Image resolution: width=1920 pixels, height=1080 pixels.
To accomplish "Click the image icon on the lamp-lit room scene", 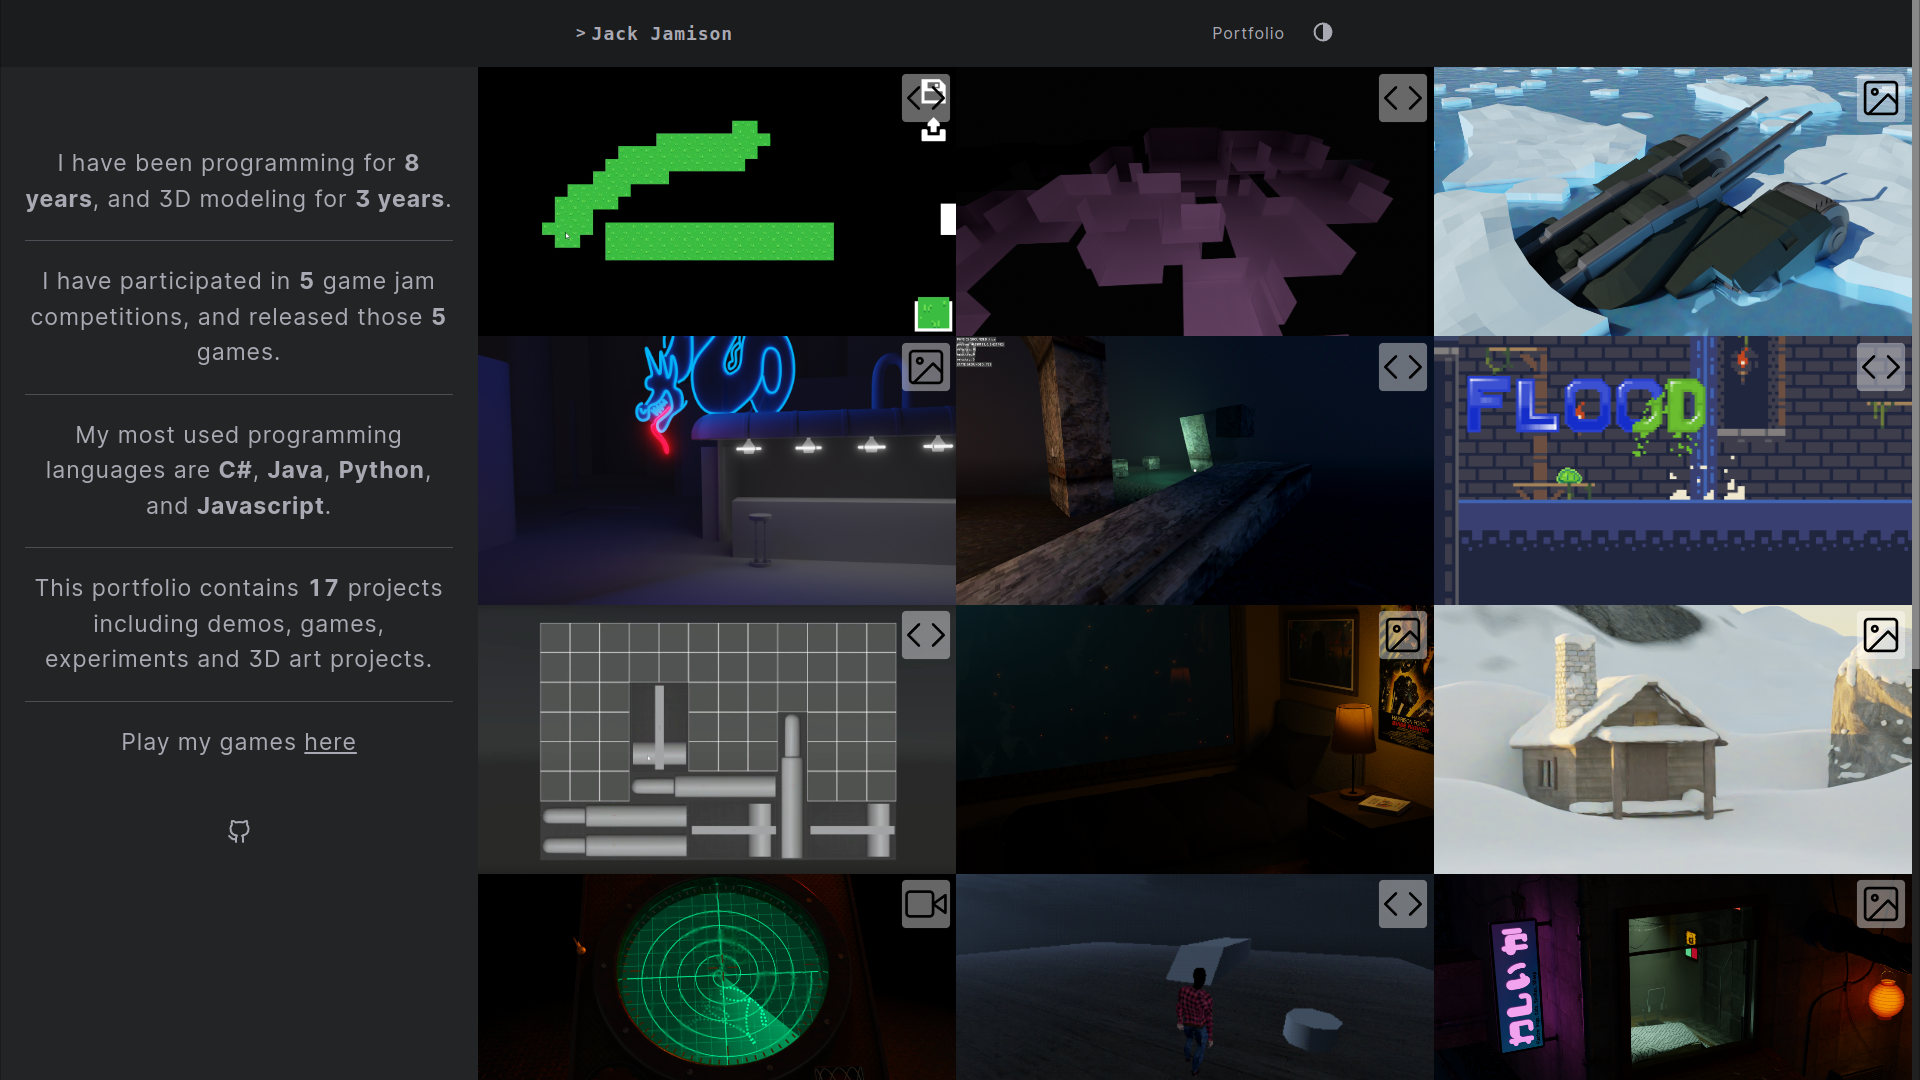I will (x=1402, y=635).
